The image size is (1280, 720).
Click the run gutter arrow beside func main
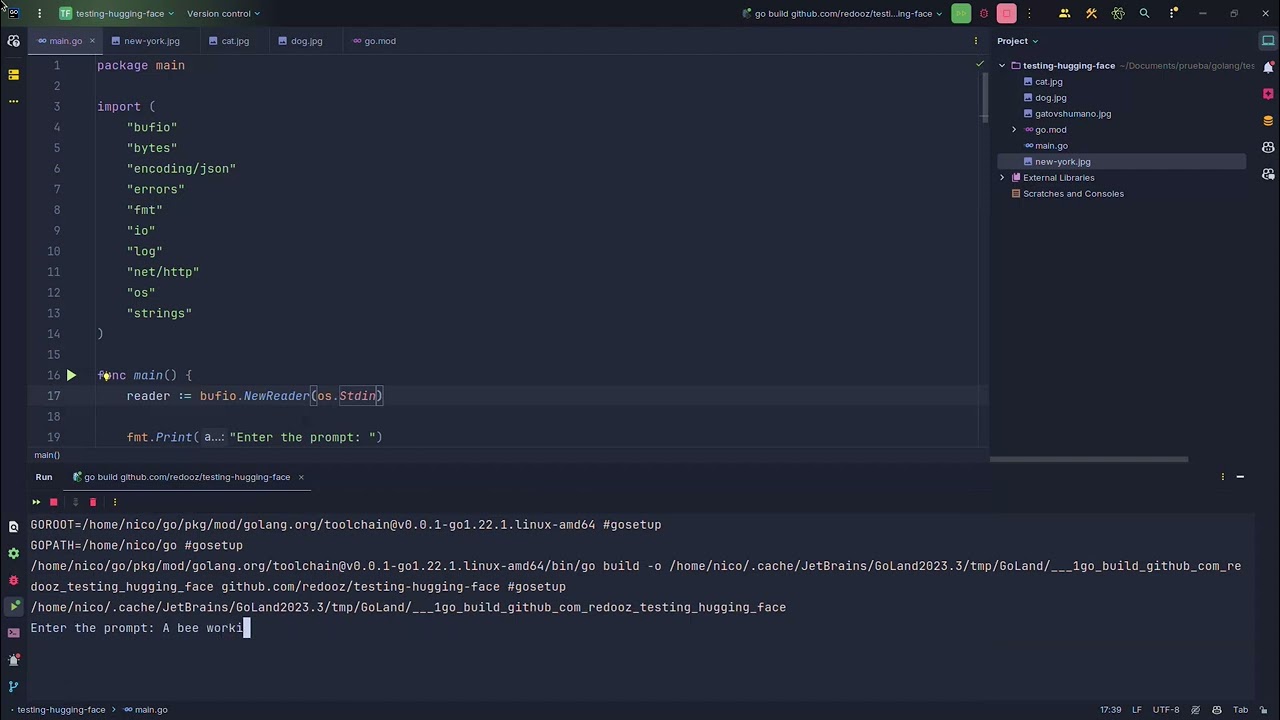(x=71, y=375)
